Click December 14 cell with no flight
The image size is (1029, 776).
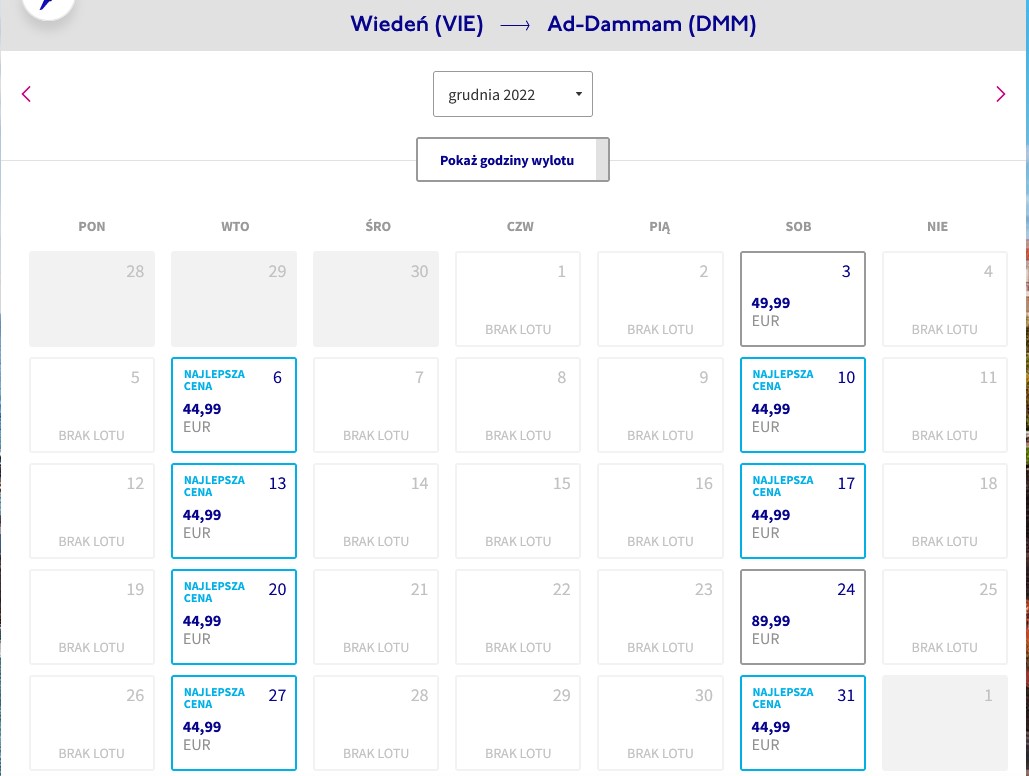[x=376, y=511]
